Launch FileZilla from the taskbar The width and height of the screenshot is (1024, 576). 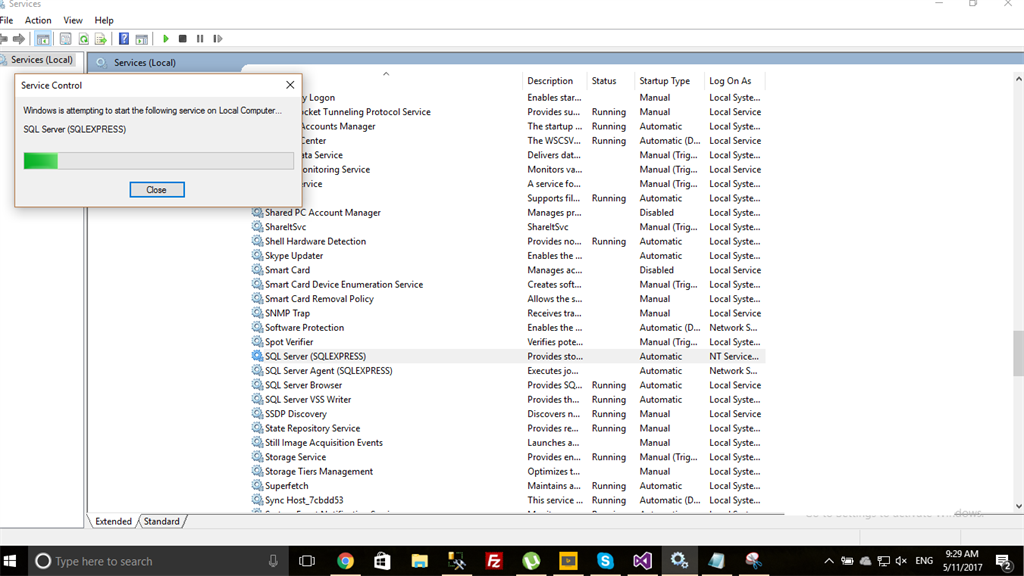494,561
